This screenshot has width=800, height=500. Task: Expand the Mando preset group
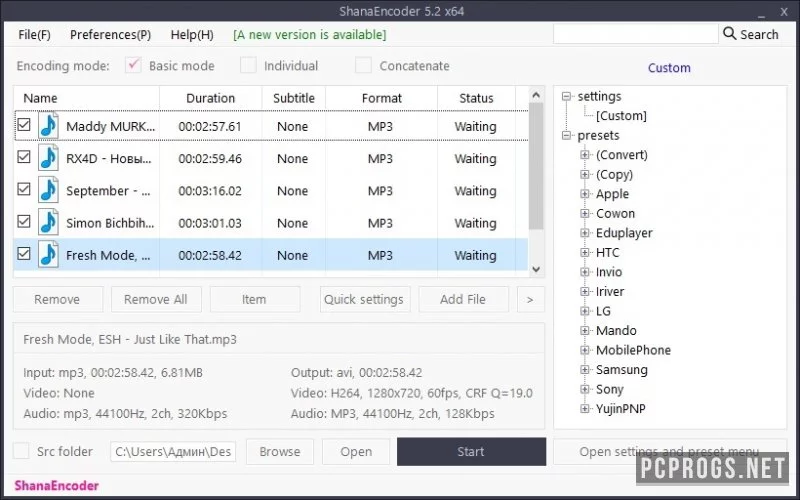[585, 331]
